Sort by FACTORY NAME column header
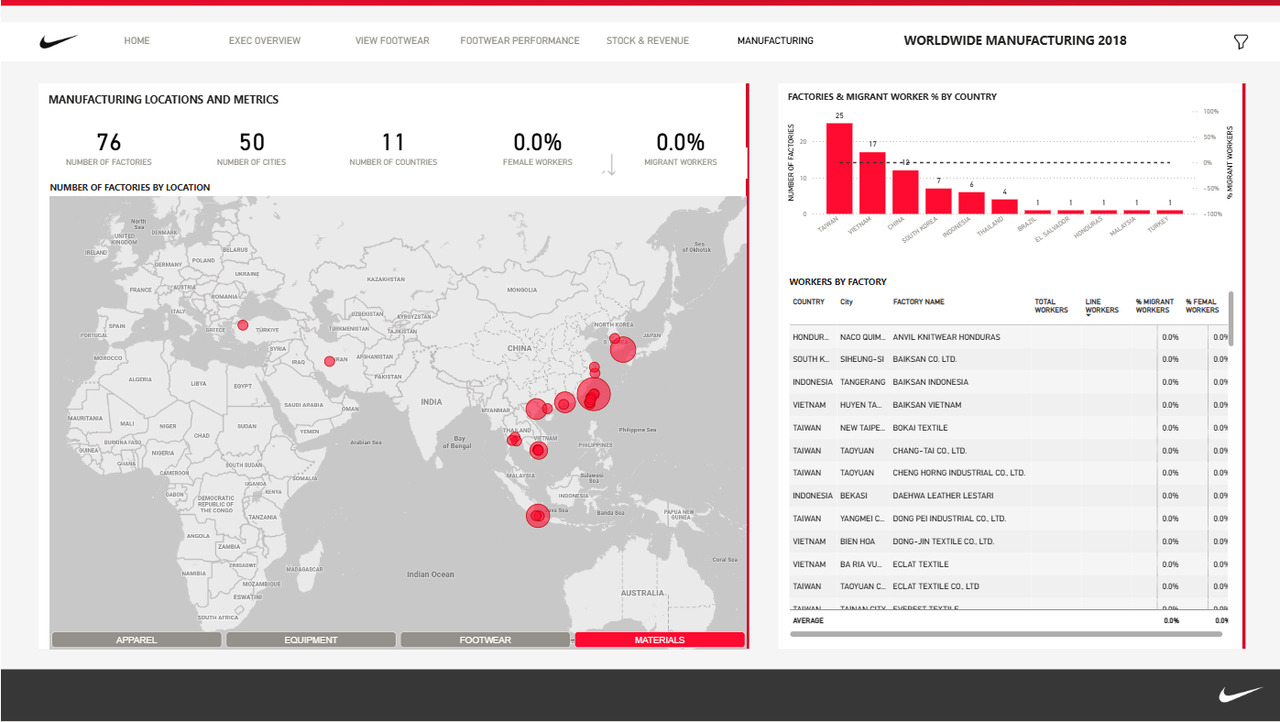 pyautogui.click(x=919, y=302)
